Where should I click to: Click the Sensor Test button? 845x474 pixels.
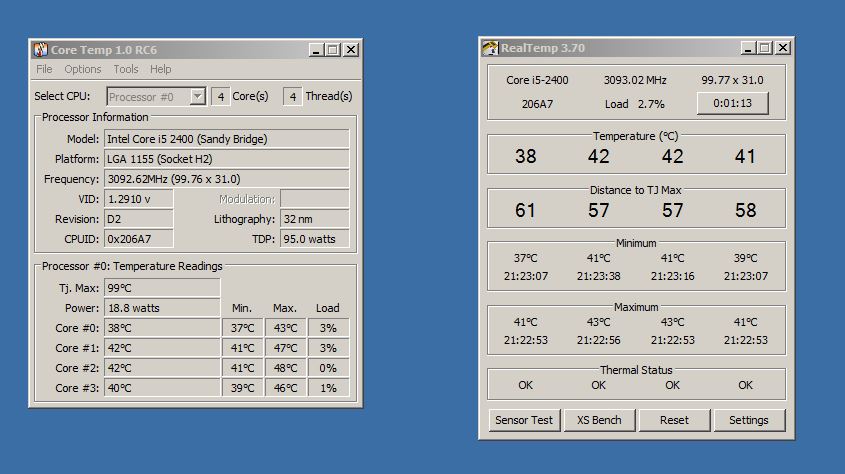click(524, 420)
